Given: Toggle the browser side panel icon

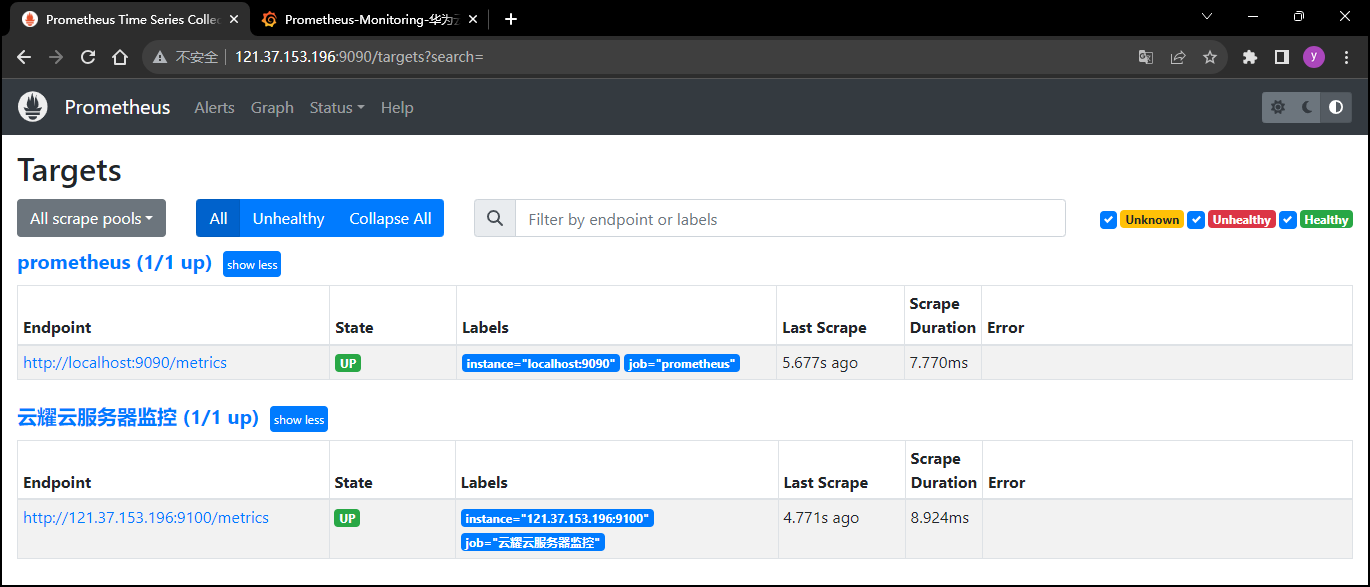Looking at the screenshot, I should pos(1282,57).
